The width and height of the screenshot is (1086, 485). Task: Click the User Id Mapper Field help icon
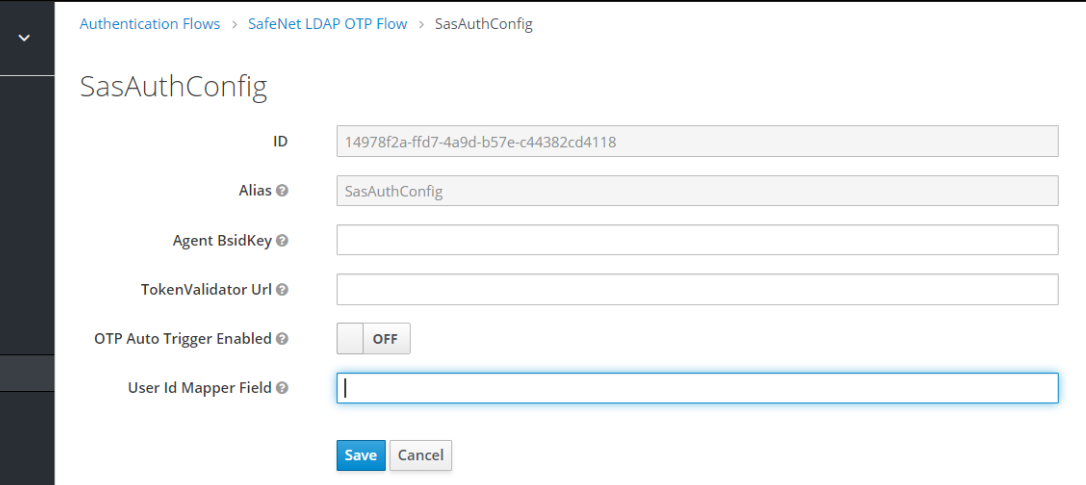(x=282, y=388)
